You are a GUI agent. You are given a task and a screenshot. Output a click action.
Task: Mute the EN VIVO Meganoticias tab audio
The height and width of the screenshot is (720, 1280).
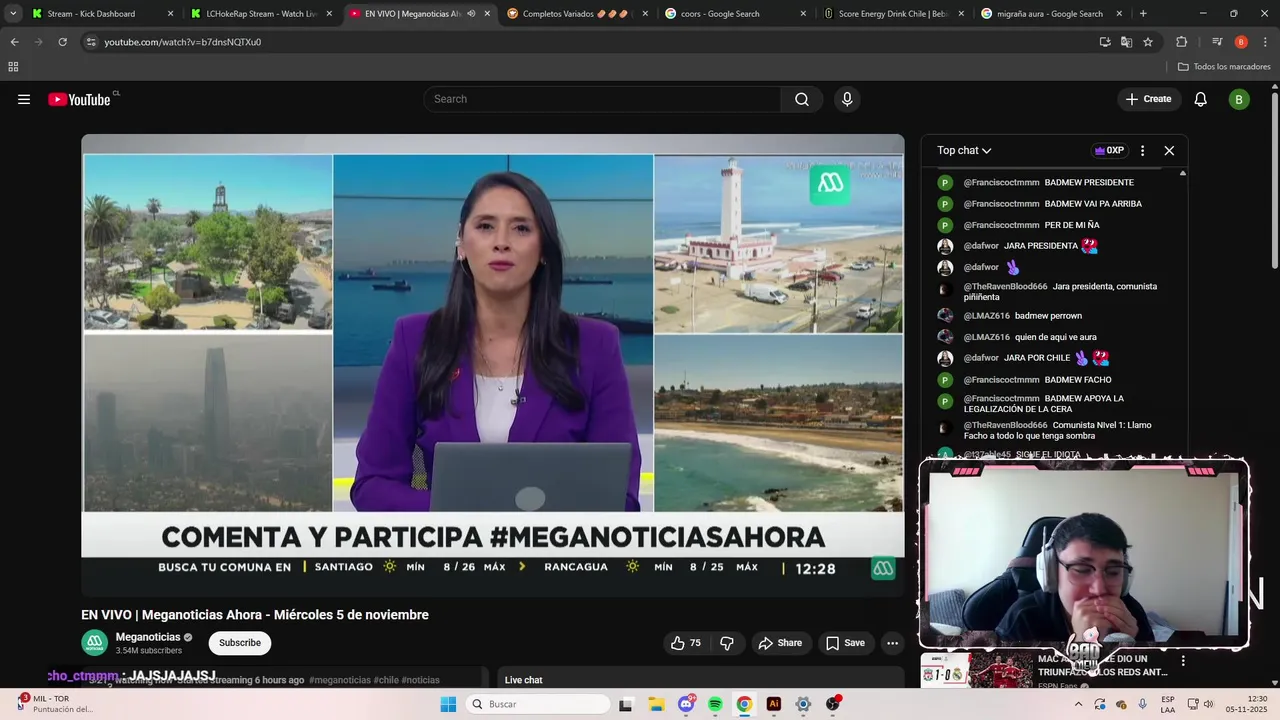click(x=471, y=14)
